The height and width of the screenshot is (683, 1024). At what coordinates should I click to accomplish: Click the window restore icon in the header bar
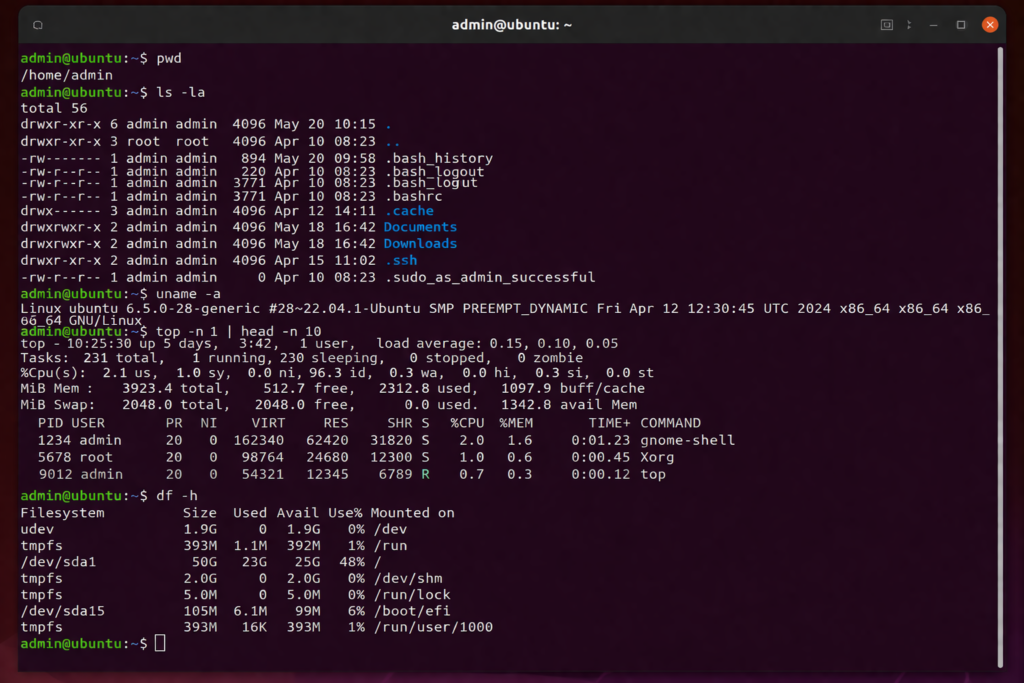[886, 24]
